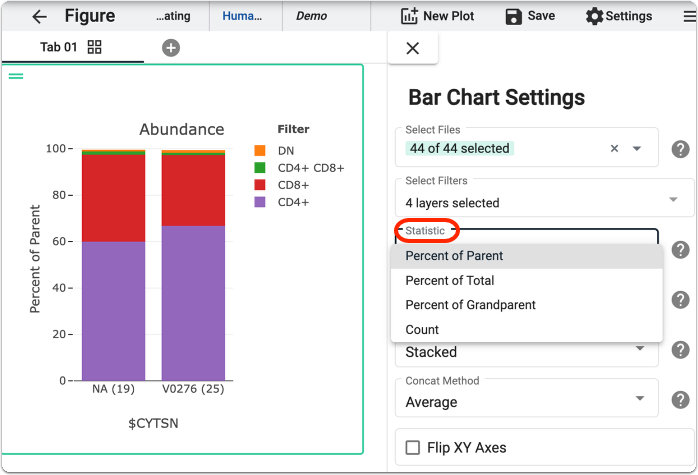Viewport: 698px width, 475px height.
Task: Open help for Stacked option
Action: pyautogui.click(x=680, y=350)
